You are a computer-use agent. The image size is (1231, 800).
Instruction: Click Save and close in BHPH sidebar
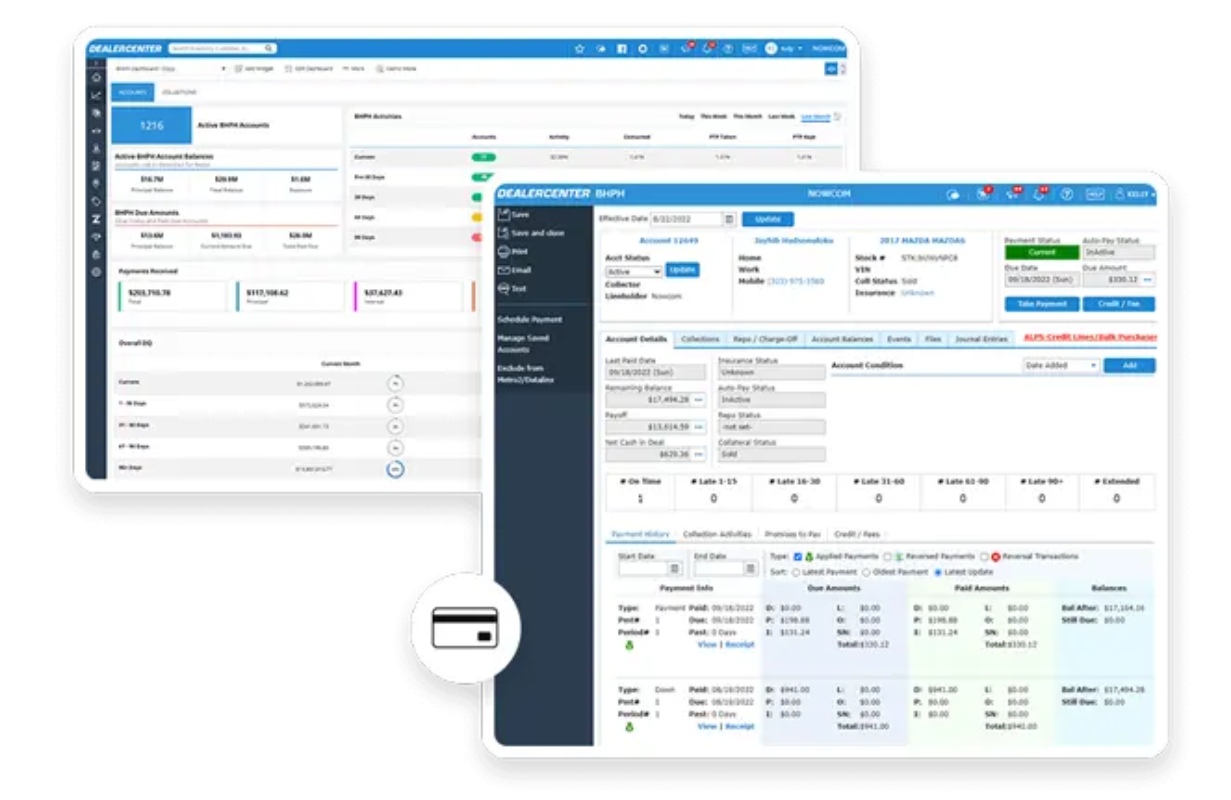pos(530,233)
